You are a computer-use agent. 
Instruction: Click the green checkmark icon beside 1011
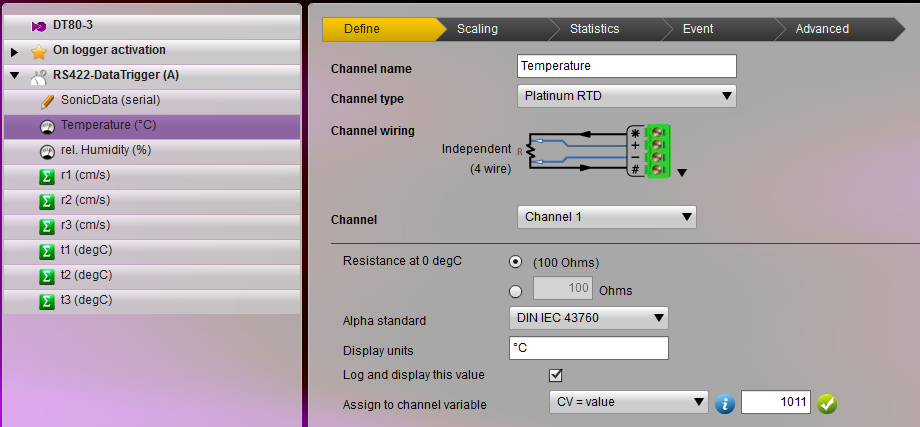(x=826, y=403)
